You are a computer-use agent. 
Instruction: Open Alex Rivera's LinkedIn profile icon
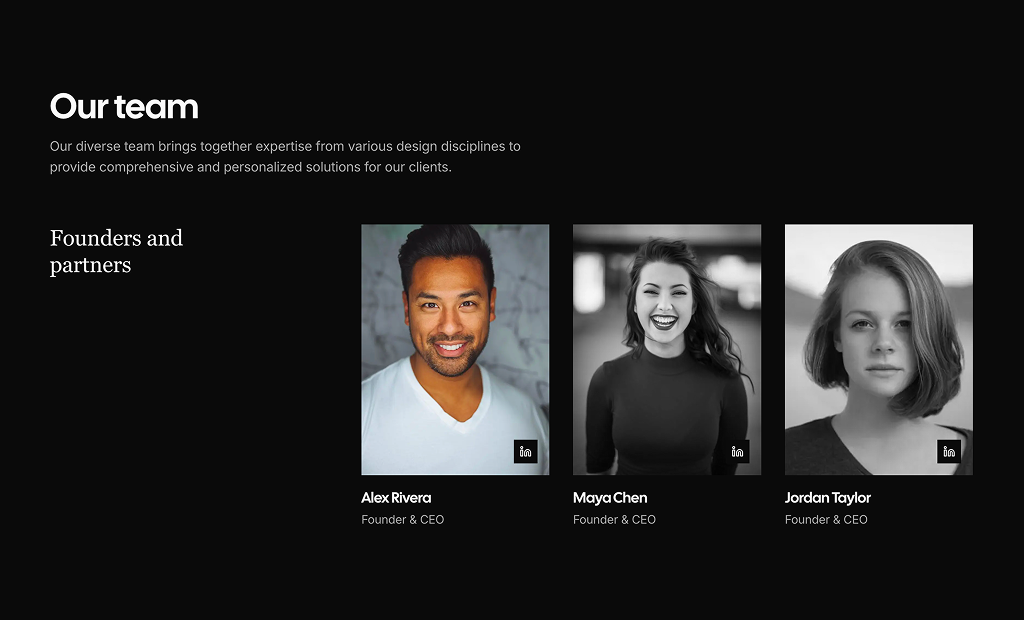pos(526,451)
